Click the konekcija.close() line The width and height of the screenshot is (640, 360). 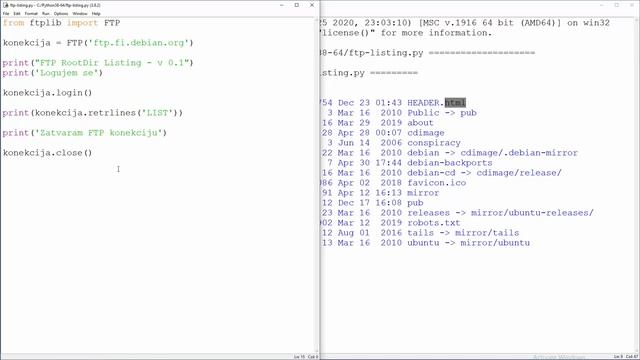(47, 153)
